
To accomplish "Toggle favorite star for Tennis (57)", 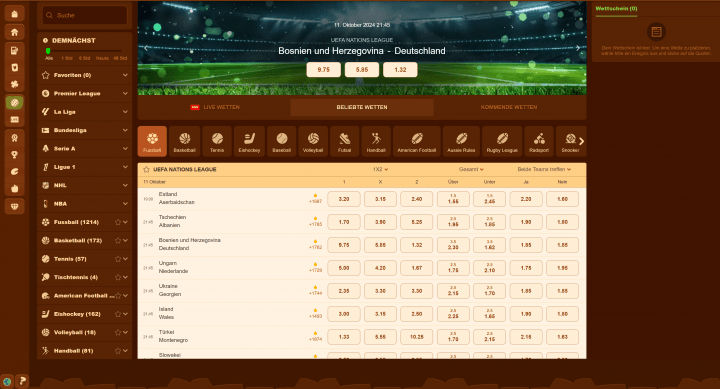I will coord(118,259).
